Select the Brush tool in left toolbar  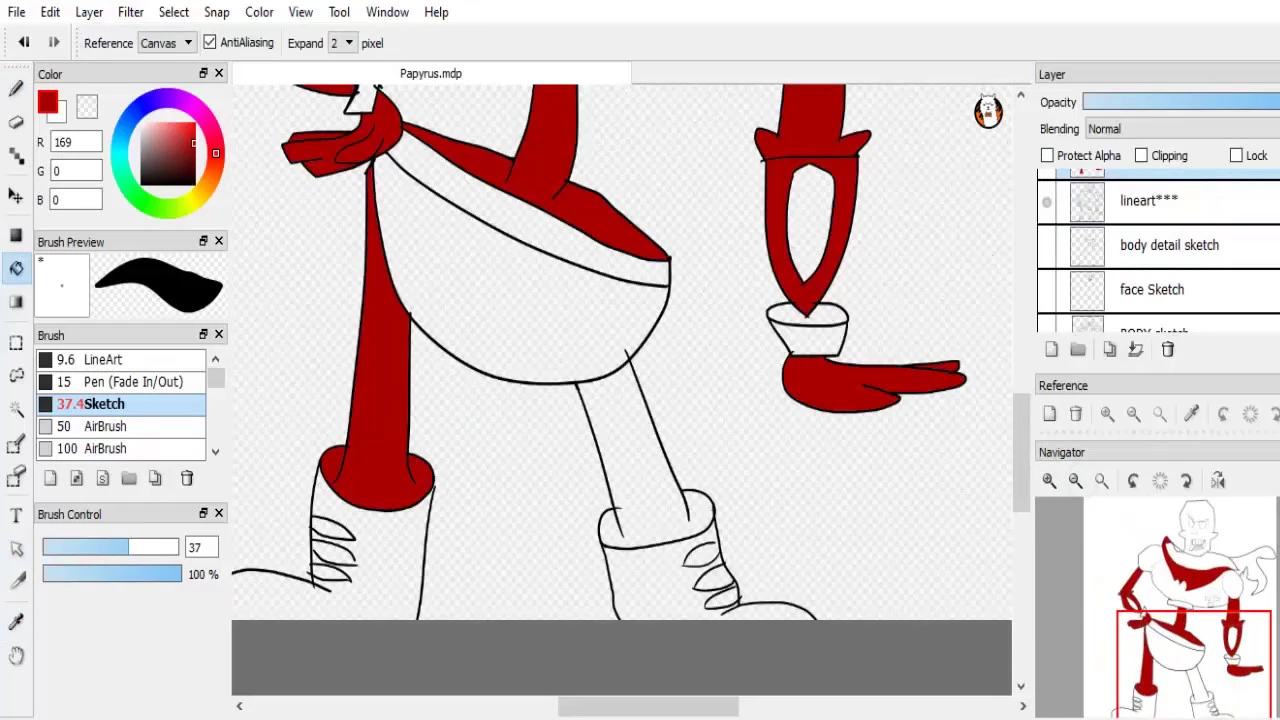pos(16,89)
